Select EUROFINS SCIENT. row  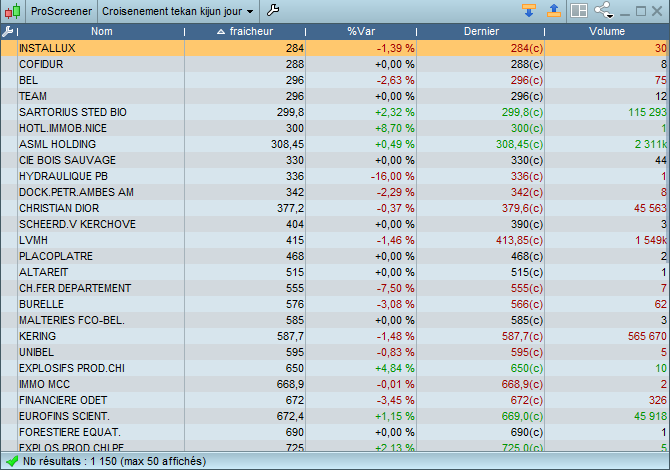pyautogui.click(x=335, y=416)
